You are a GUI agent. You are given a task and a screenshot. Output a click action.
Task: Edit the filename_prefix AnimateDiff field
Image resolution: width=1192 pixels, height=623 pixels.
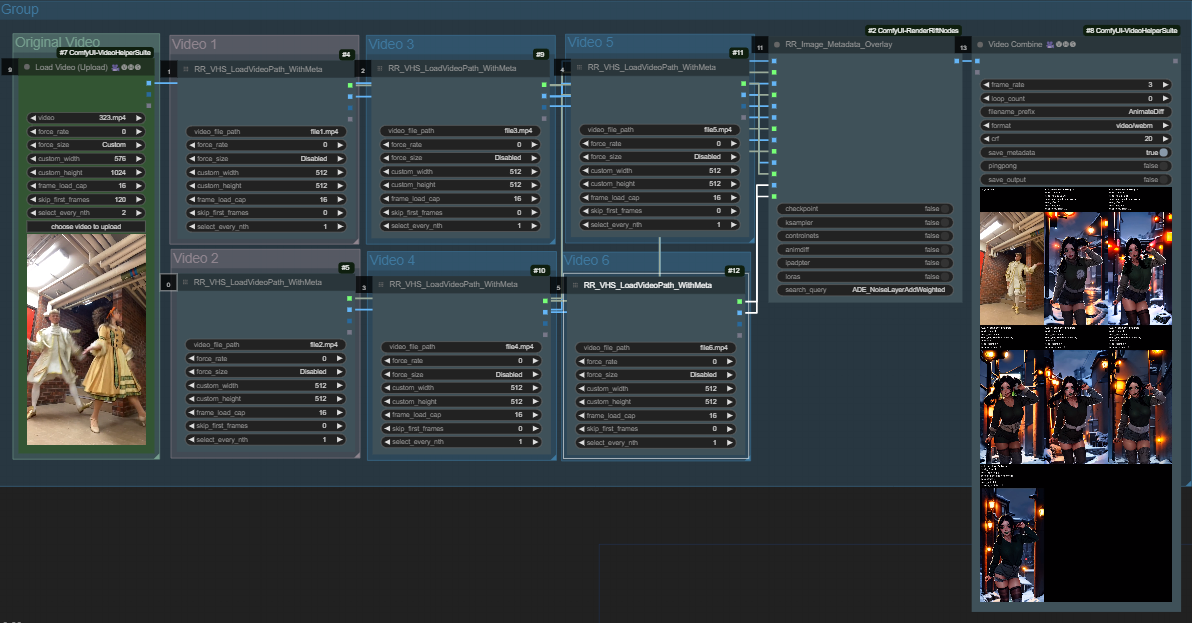(x=1076, y=112)
